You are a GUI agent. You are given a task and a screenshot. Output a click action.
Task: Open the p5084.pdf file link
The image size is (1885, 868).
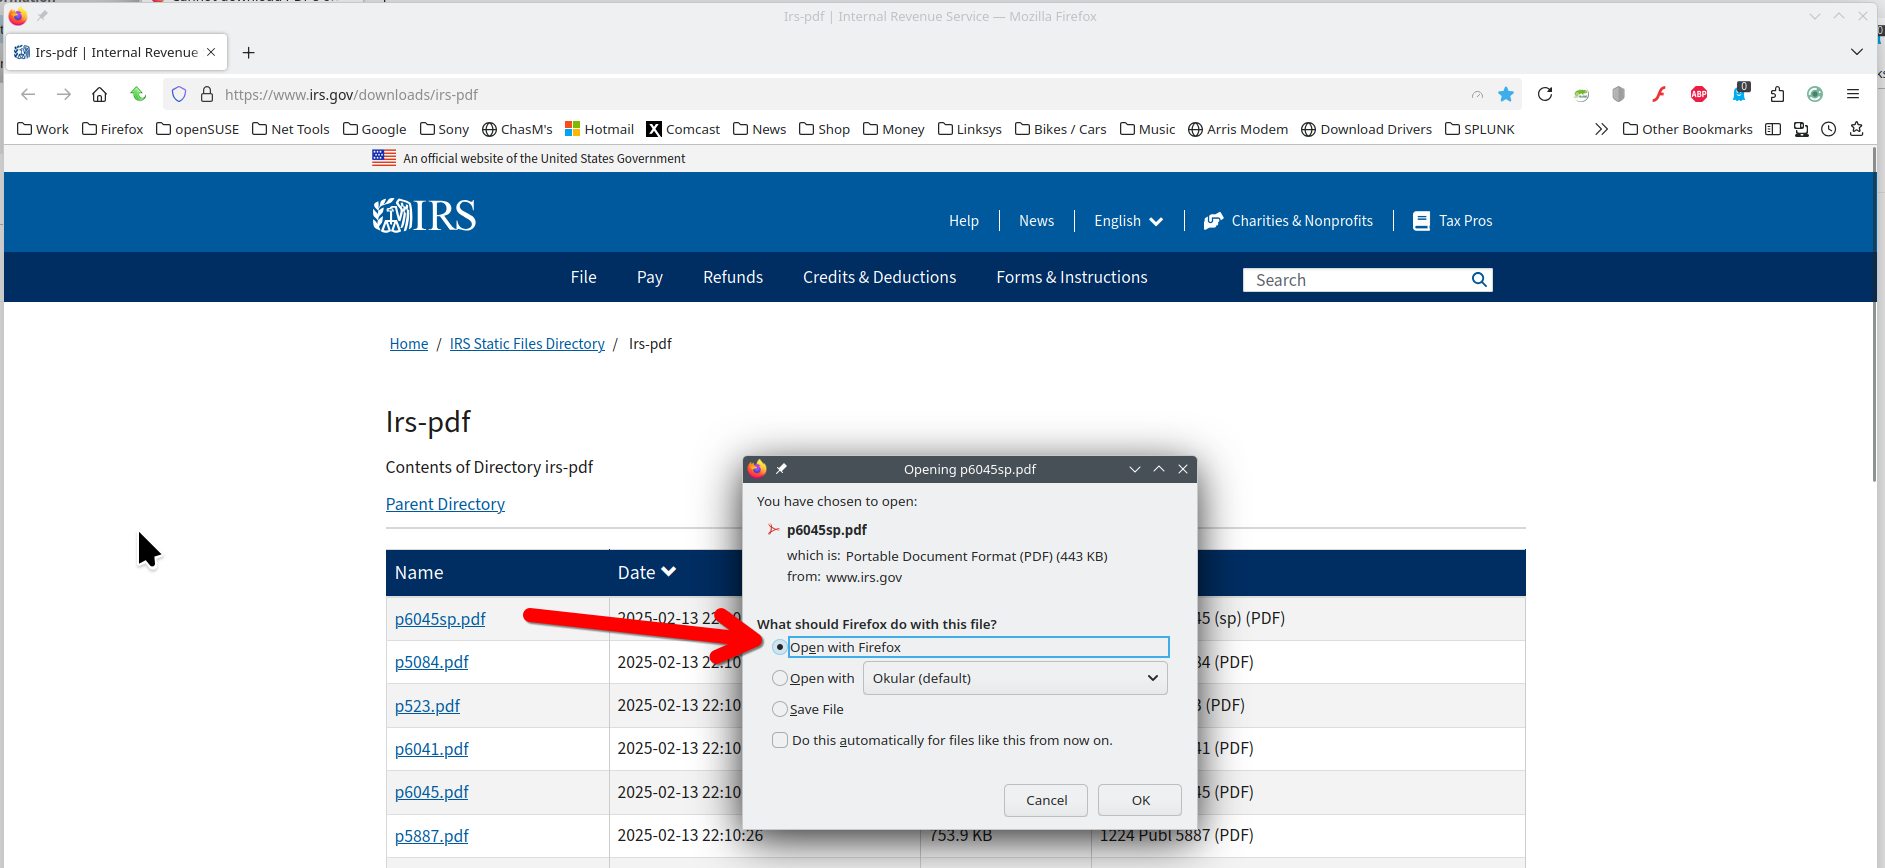[432, 662]
